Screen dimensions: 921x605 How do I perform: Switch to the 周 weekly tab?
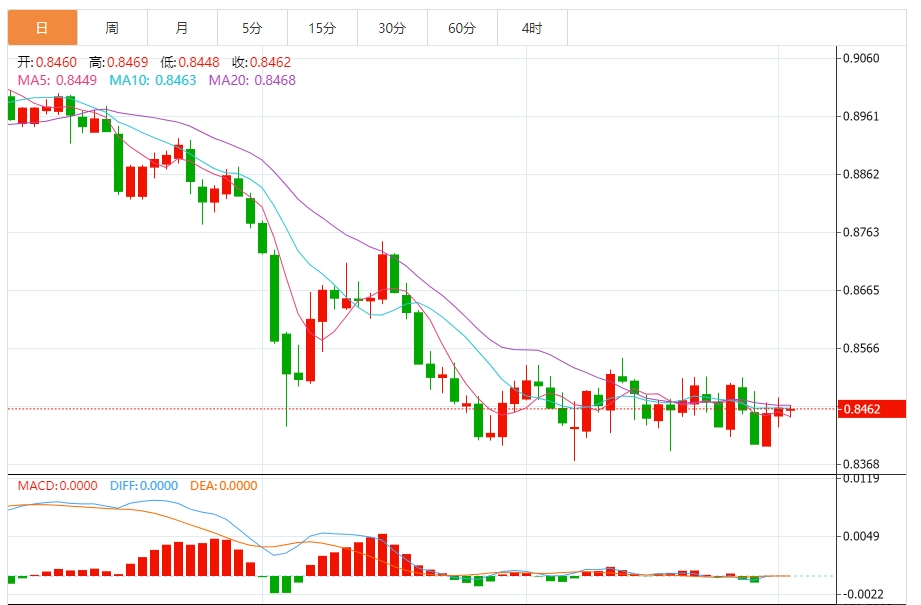click(112, 28)
